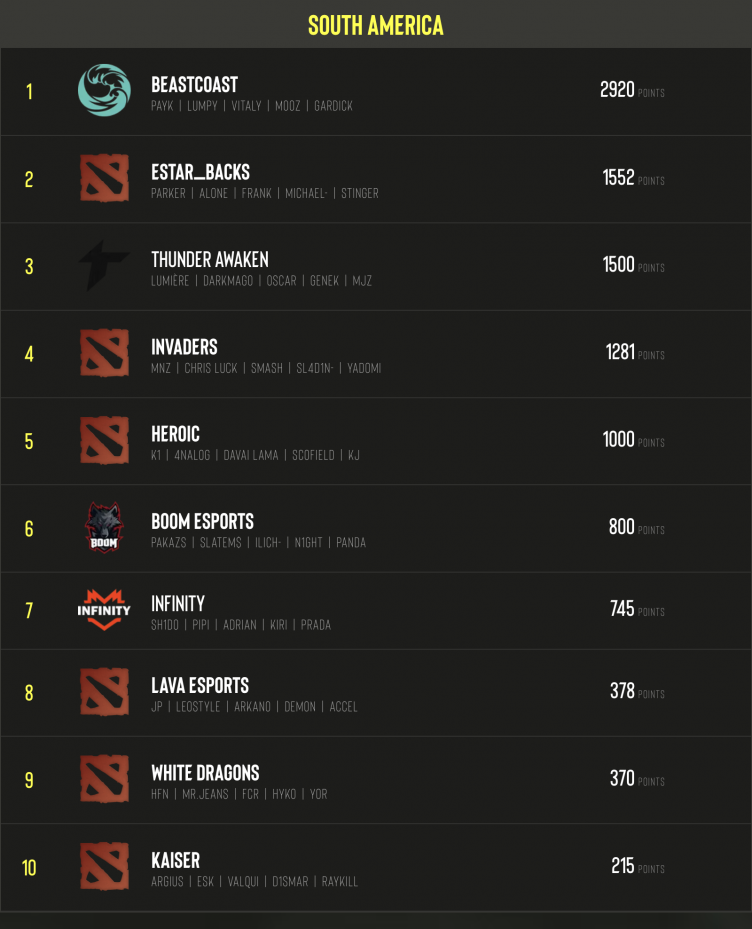The width and height of the screenshot is (752, 929).
Task: Click the Lava Esports Dota logo
Action: [x=104, y=692]
